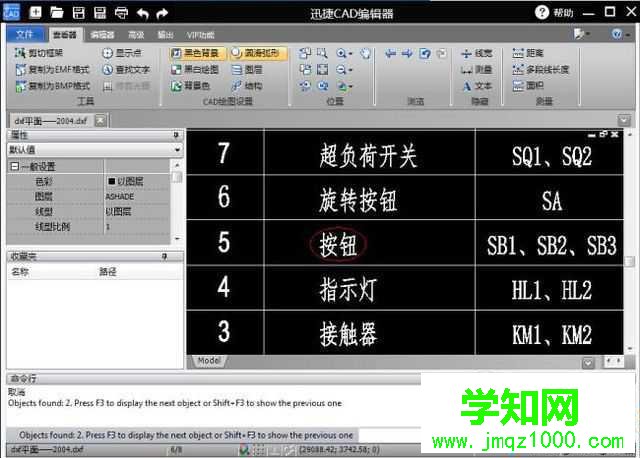Click the 线型 linetype value 以图层
The image size is (640, 458).
pos(136,211)
